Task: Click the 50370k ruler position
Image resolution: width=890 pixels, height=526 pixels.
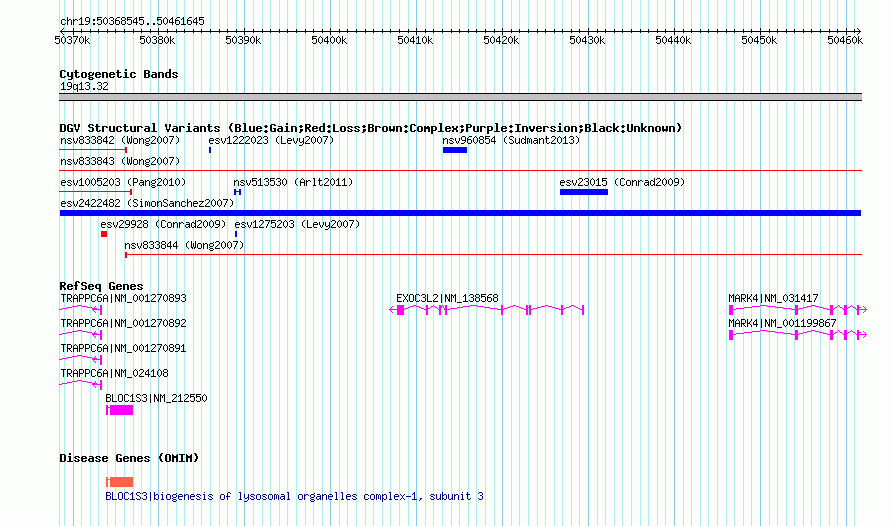Action: 72,40
